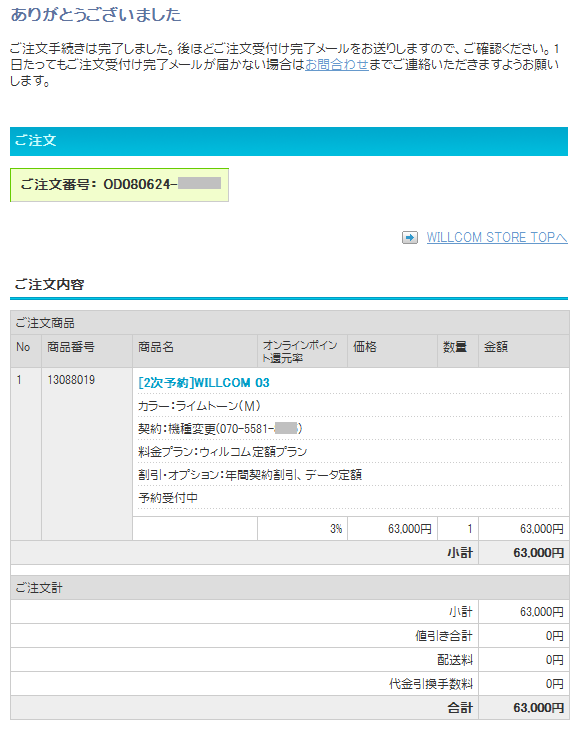Viewport: 577px width, 729px height.
Task: Click the オンラインポイント還元率 column header
Action: coord(302,351)
